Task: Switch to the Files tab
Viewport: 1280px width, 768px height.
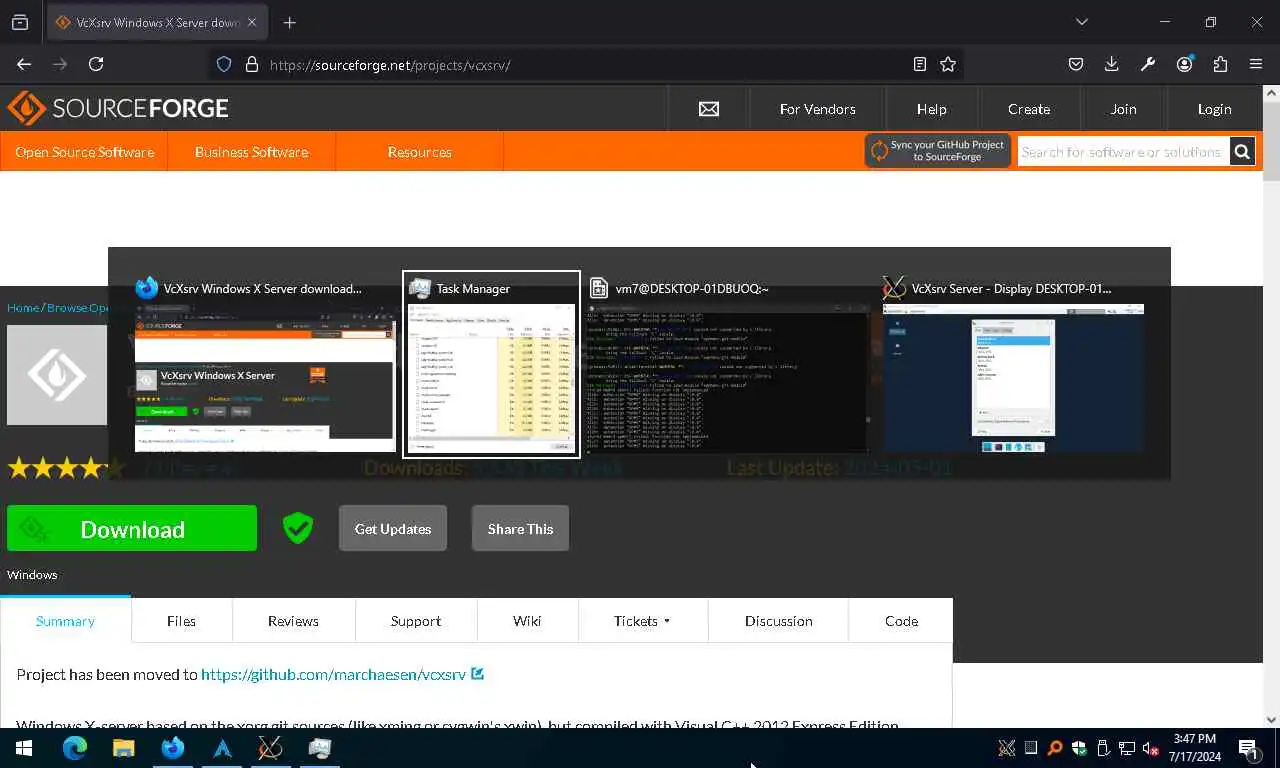Action: [181, 621]
